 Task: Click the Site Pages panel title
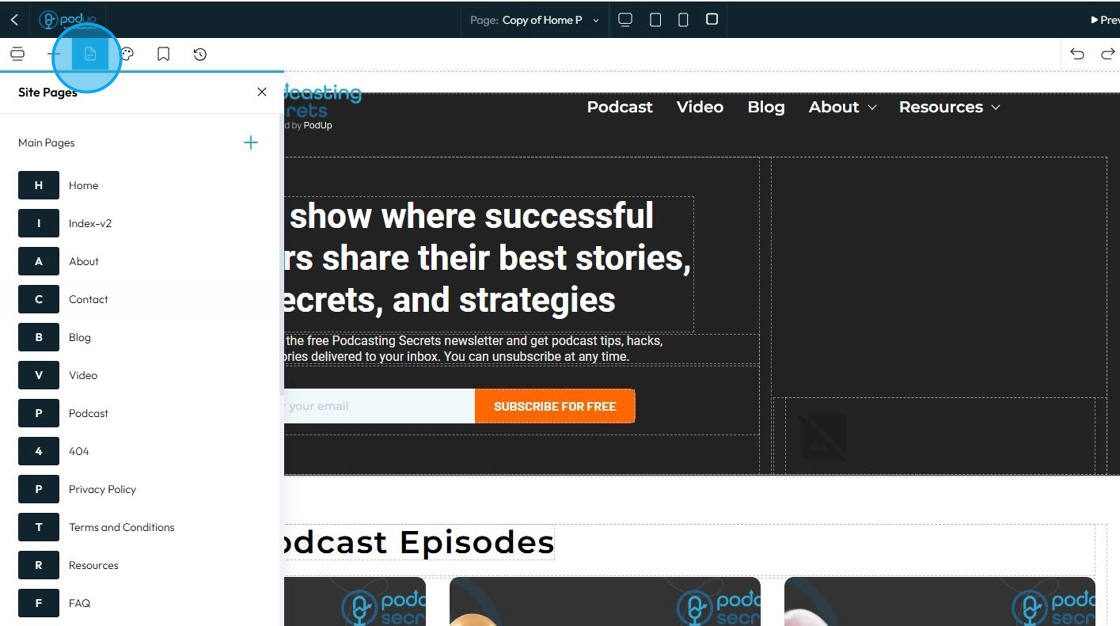coord(47,92)
